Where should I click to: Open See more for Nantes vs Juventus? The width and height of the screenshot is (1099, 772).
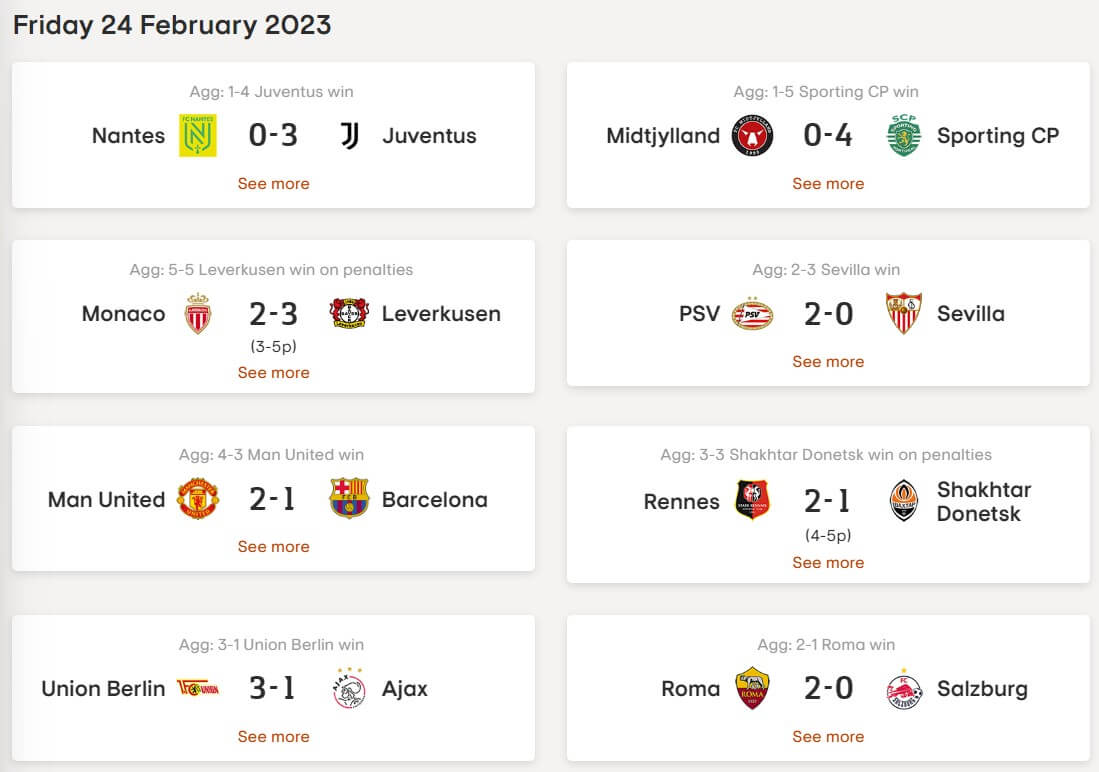coord(273,184)
